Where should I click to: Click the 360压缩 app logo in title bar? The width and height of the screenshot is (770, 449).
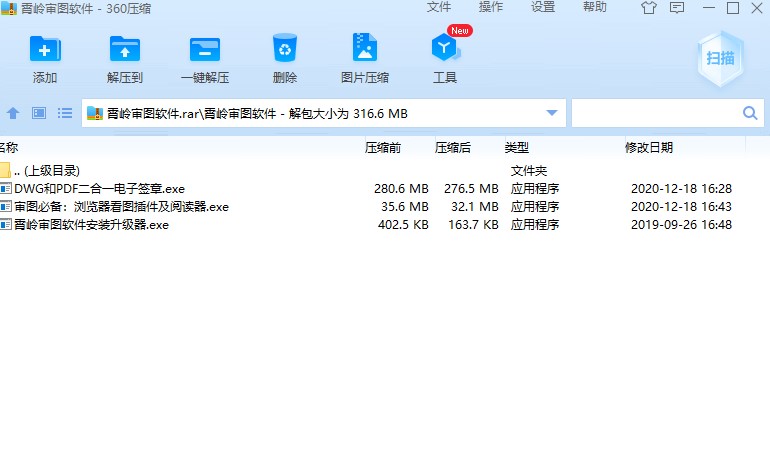tap(8, 8)
